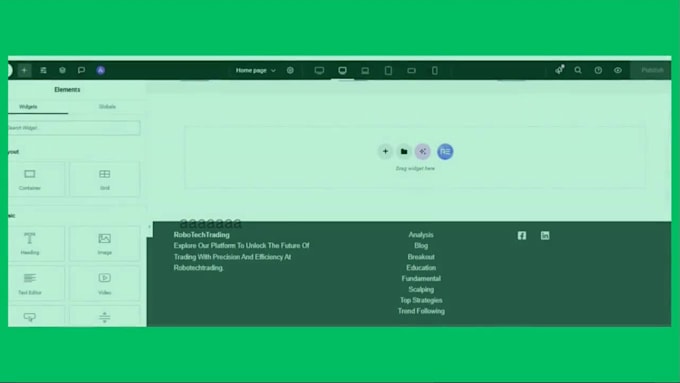This screenshot has width=680, height=383.
Task: Open AI sparkle button on canvas
Action: (423, 151)
